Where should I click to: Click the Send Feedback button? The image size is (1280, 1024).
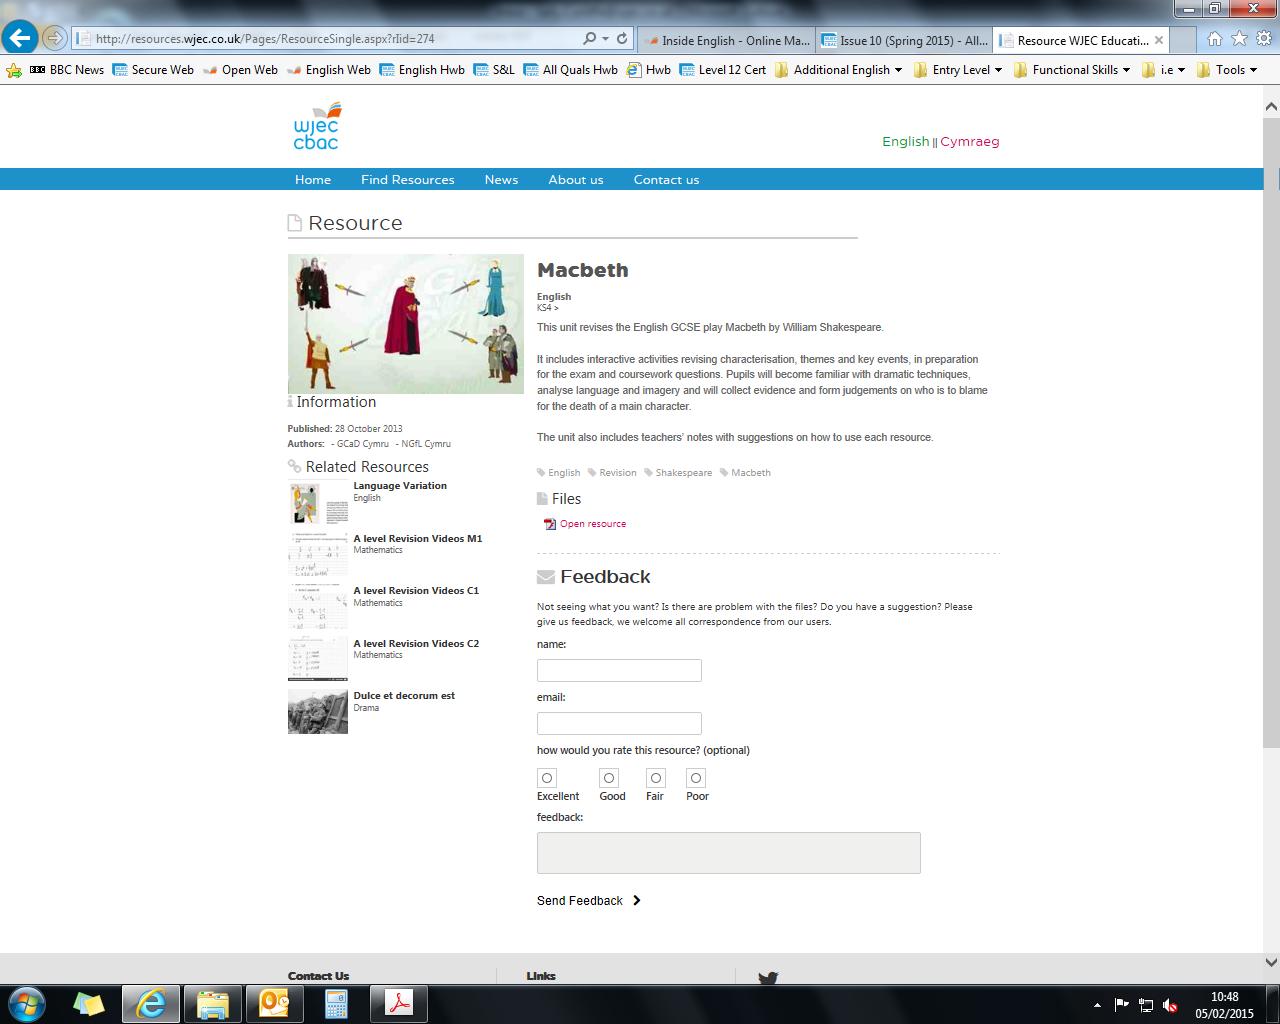click(589, 901)
